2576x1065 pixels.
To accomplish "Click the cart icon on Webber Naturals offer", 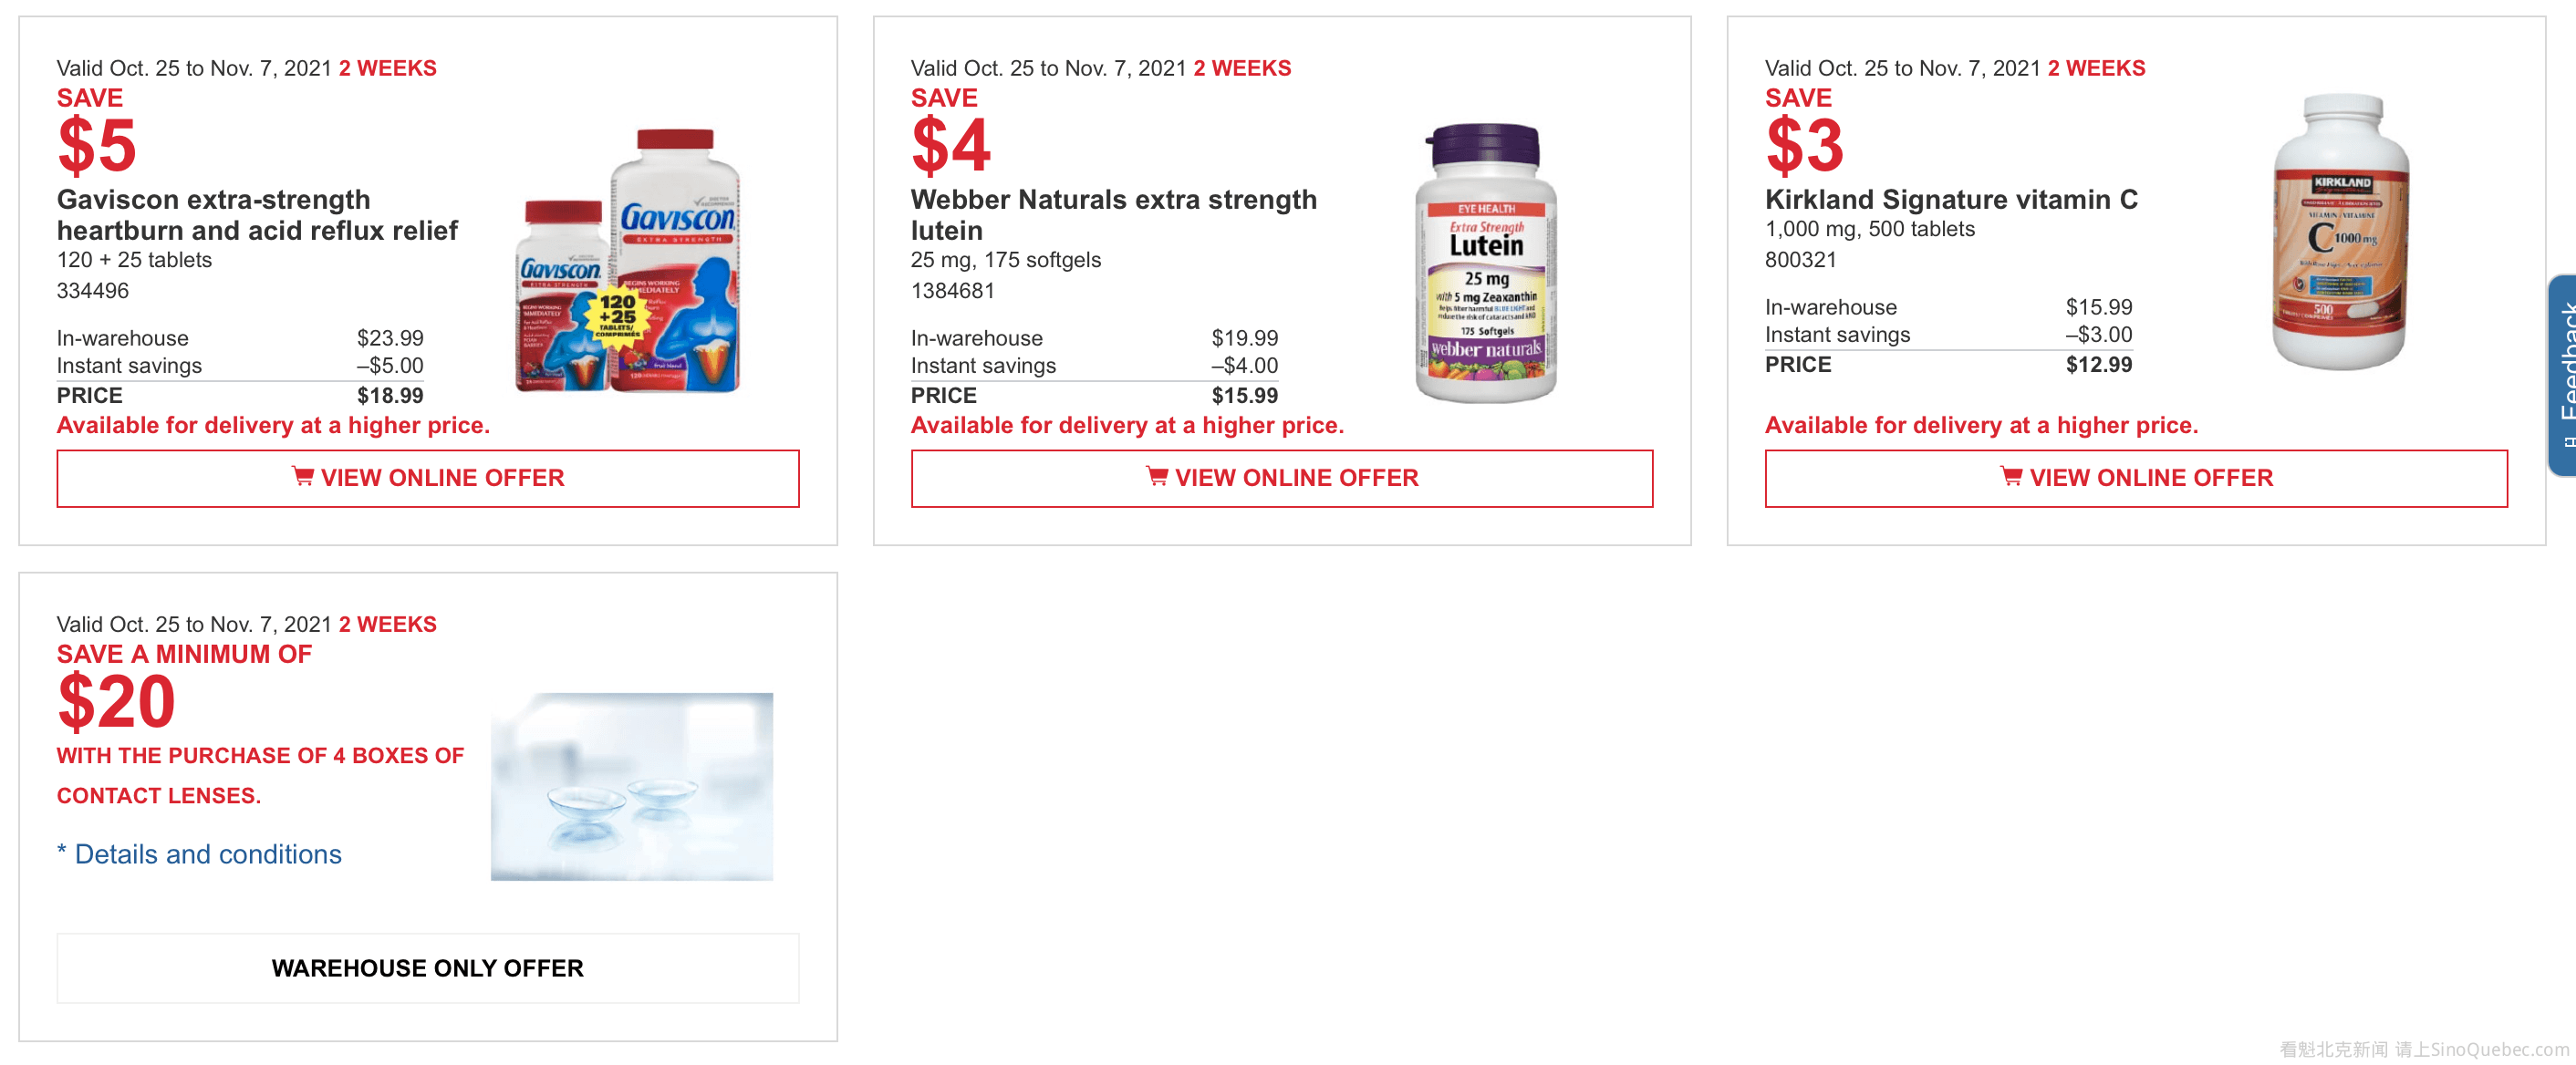I will tap(1156, 476).
